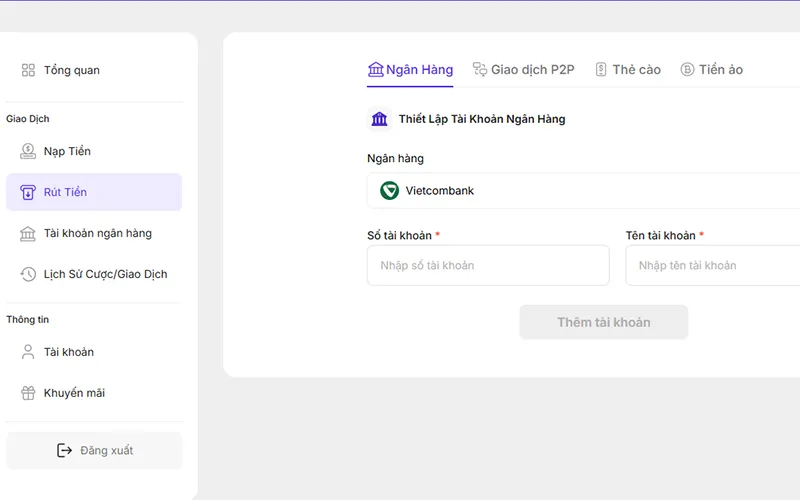Focus the Tên tài khoản input field

click(x=712, y=266)
